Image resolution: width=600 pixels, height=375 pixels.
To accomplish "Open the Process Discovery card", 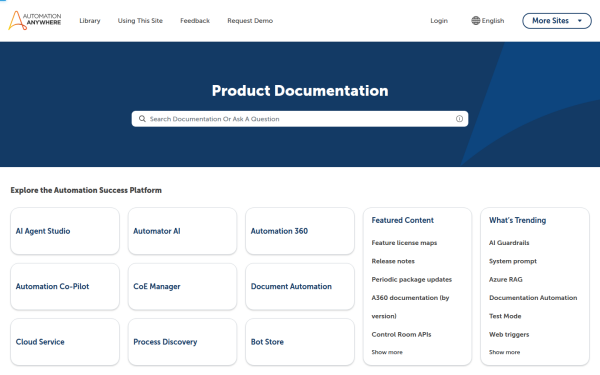I will click(x=183, y=342).
